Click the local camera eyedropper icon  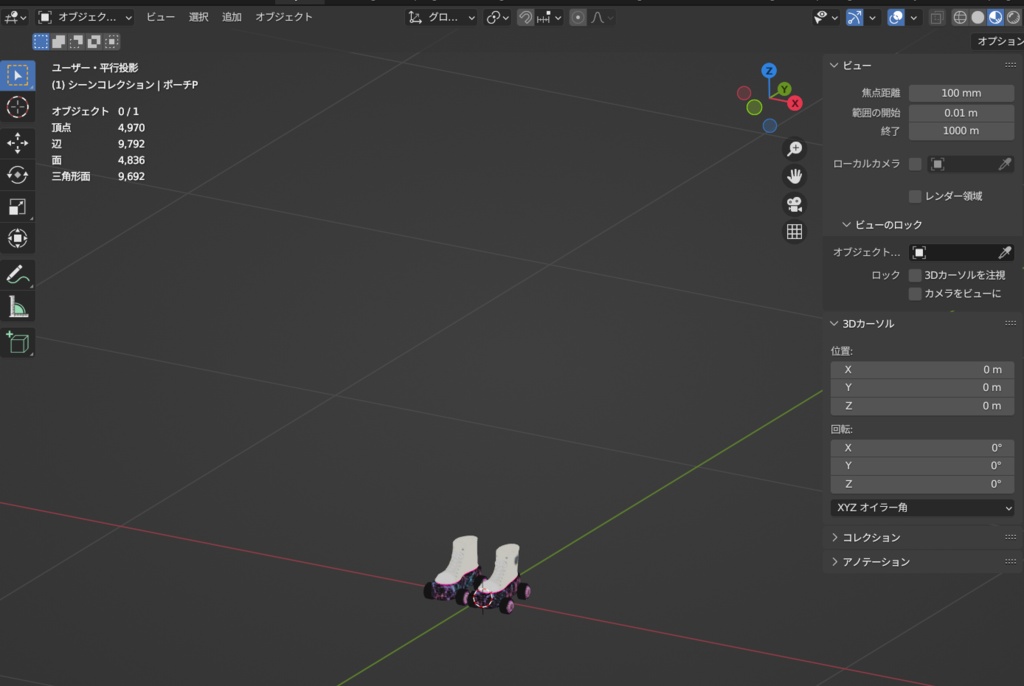(1004, 164)
